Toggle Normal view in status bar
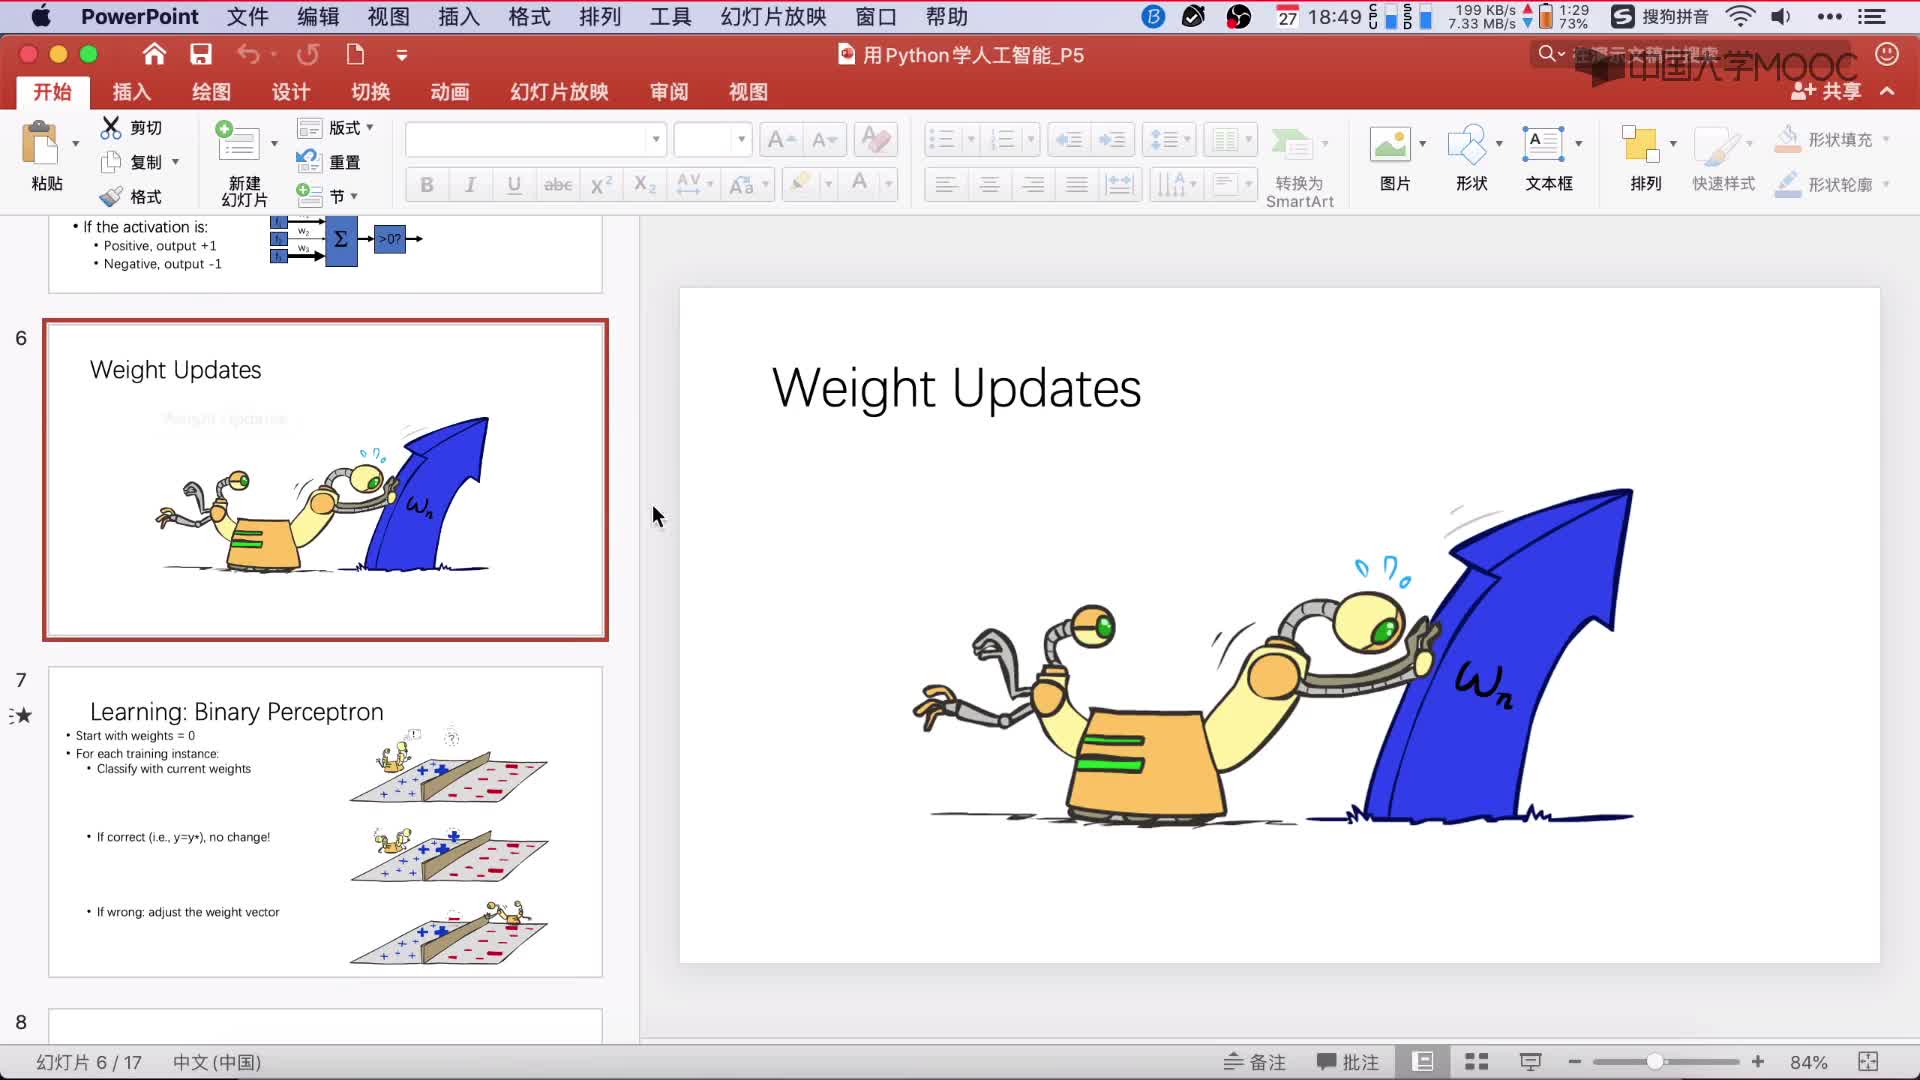The width and height of the screenshot is (1920, 1080). tap(1422, 1062)
